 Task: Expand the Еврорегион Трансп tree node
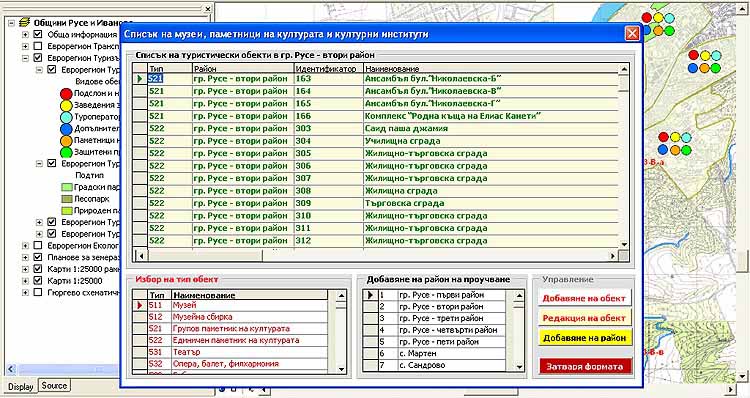pos(25,46)
